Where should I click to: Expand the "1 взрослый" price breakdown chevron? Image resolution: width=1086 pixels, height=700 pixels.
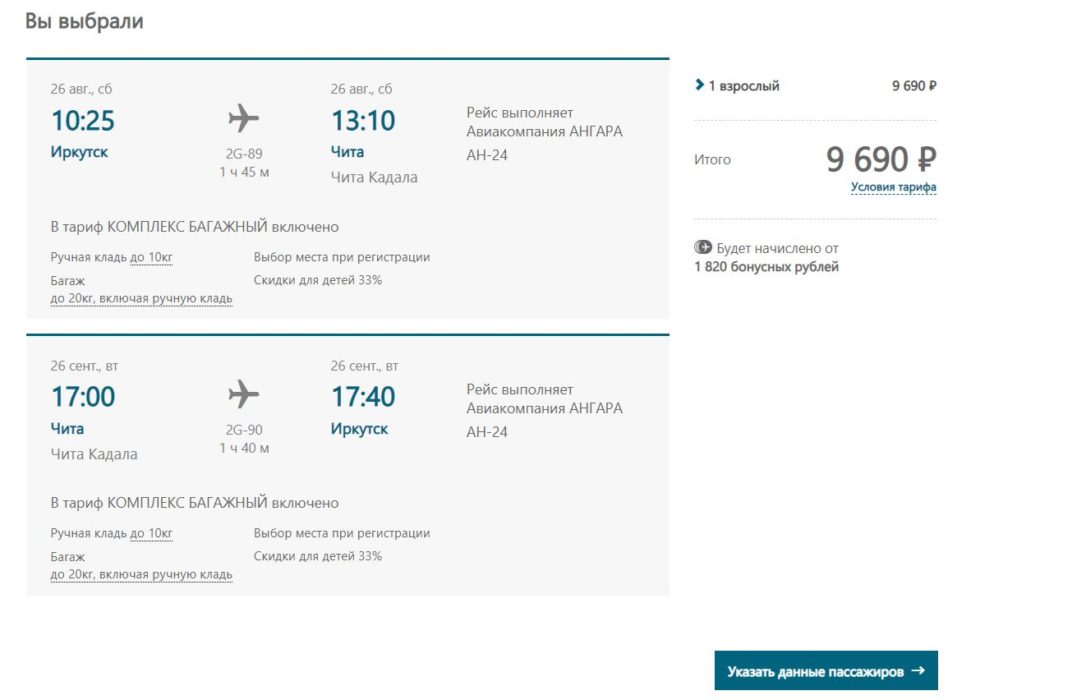pyautogui.click(x=699, y=86)
